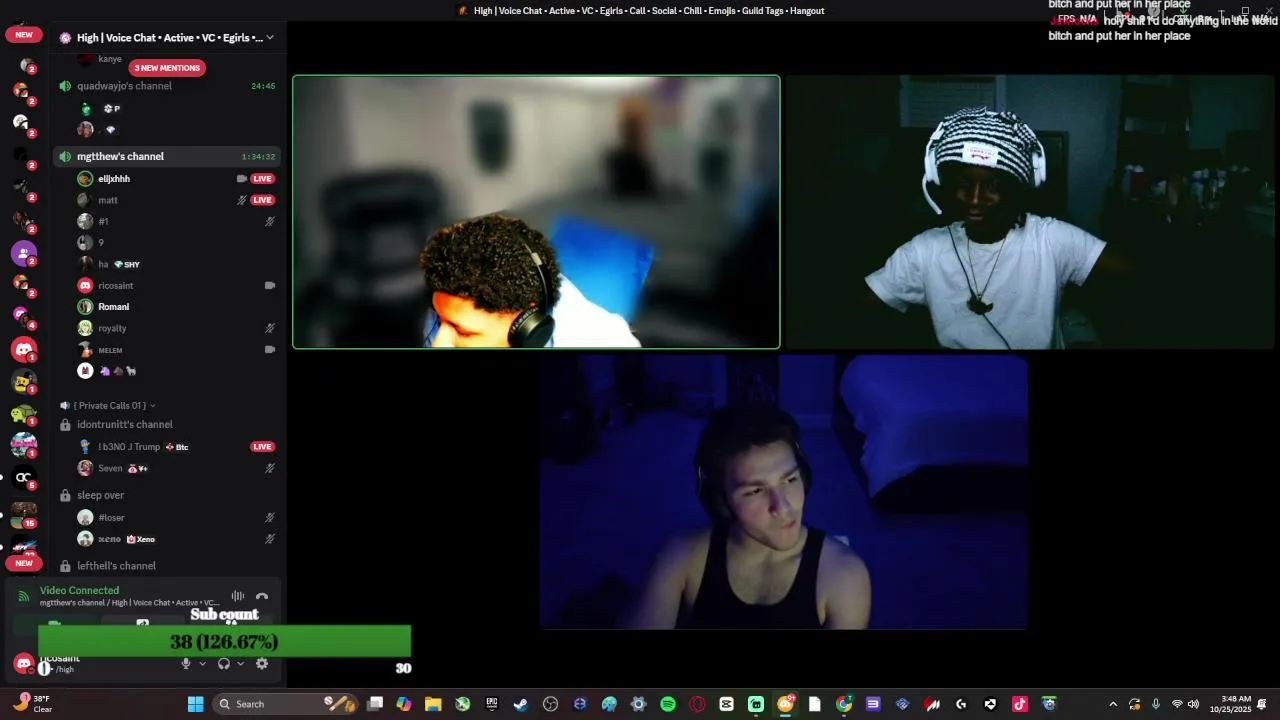Launch Steam from taskbar
The width and height of the screenshot is (1280, 720).
(521, 704)
